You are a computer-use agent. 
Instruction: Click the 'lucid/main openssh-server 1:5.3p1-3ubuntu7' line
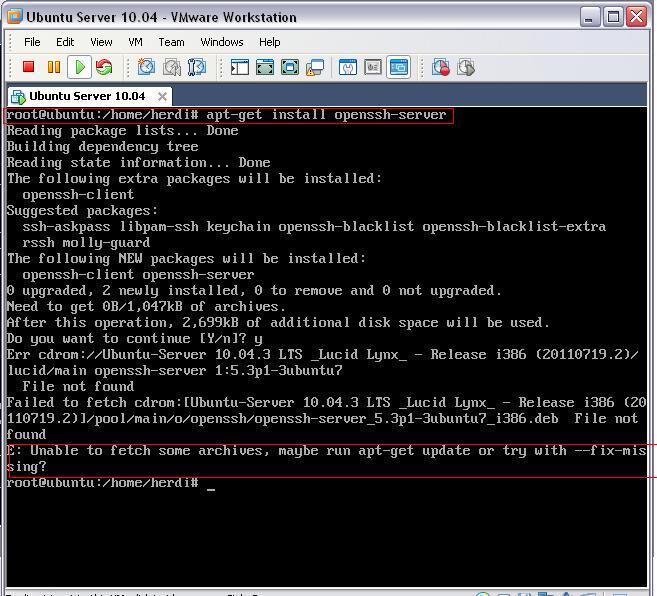174,371
